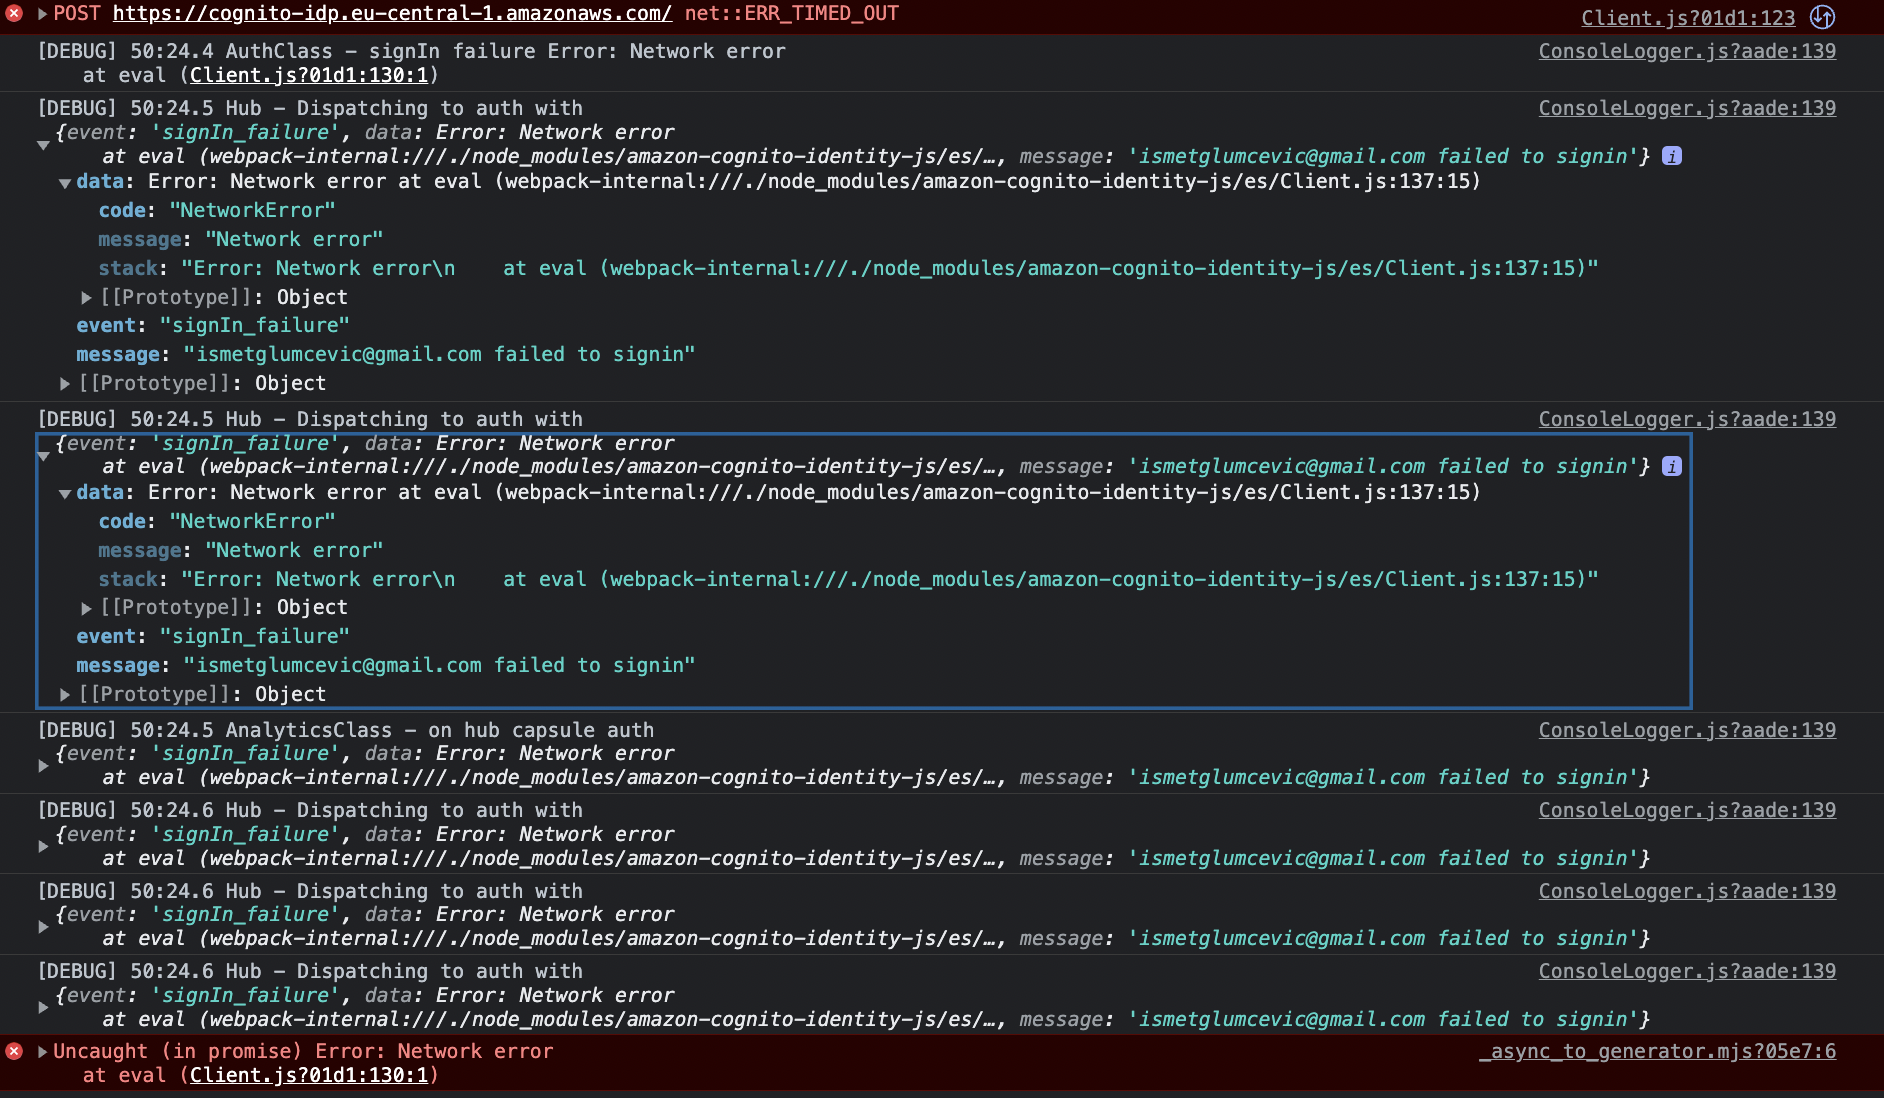Click ConsoleLogger.js link on the AnalyticsClass entry

[x=1686, y=730]
